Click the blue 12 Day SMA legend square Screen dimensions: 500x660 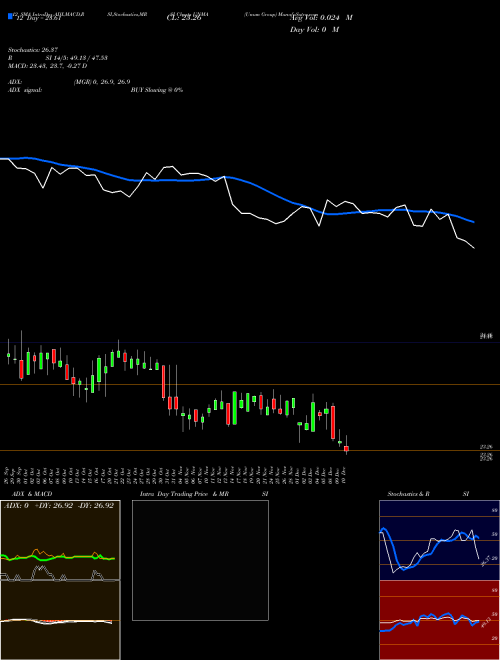click(x=10, y=16)
